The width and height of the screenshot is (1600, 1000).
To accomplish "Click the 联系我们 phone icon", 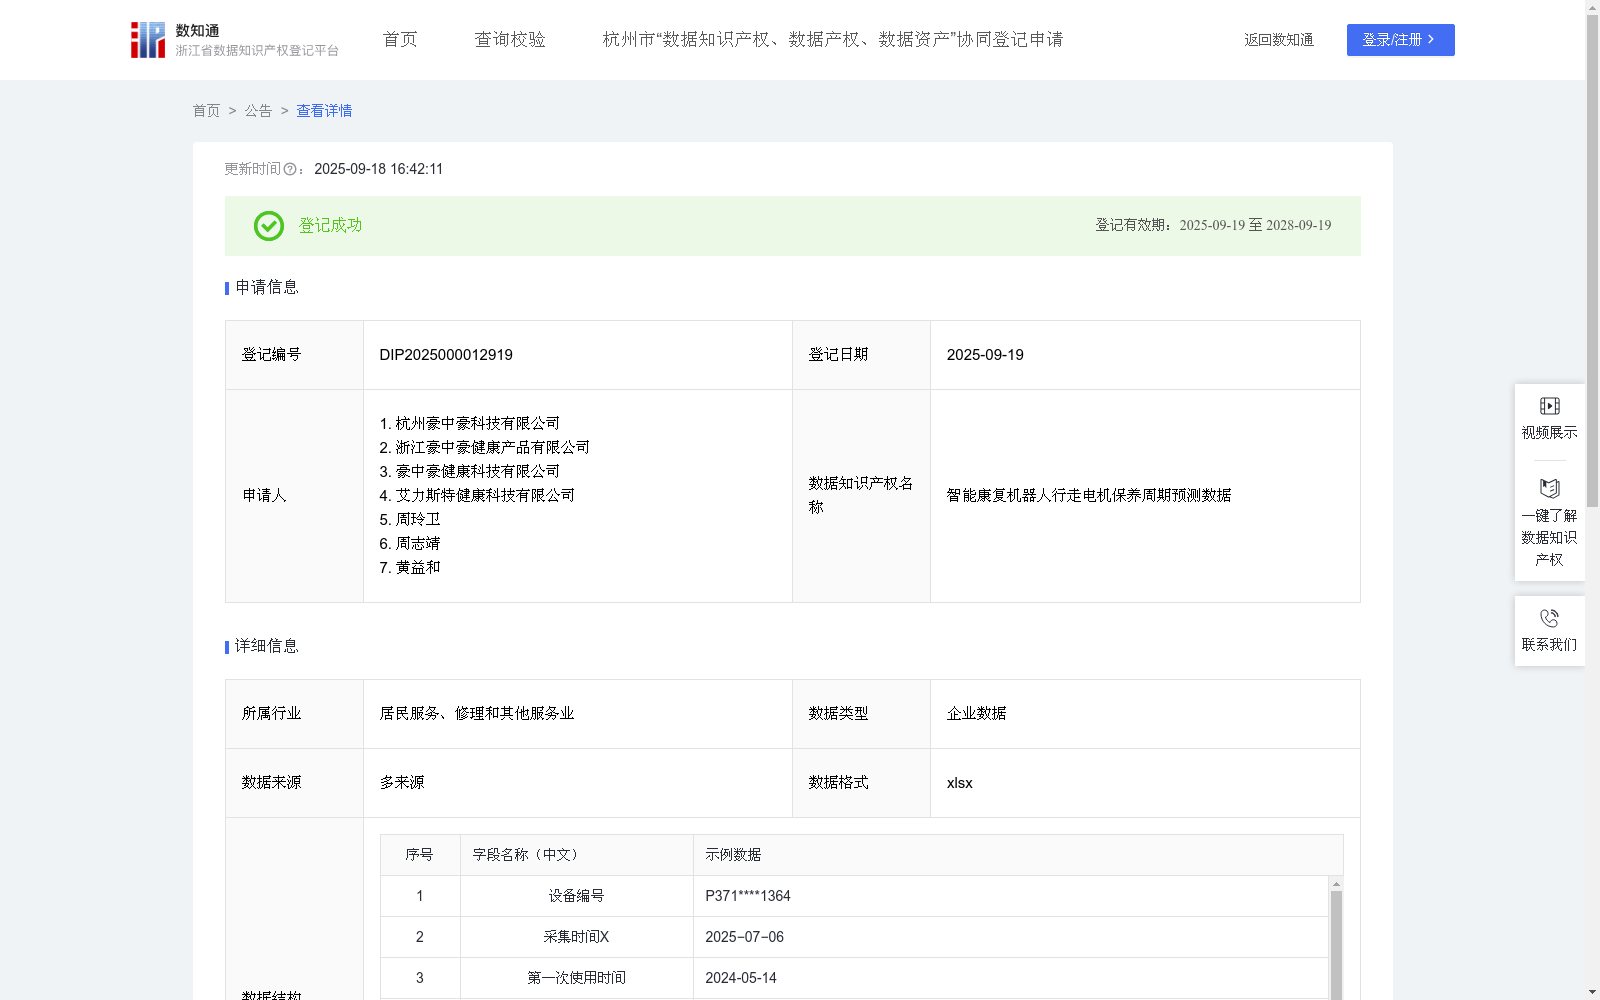I will click(1549, 618).
